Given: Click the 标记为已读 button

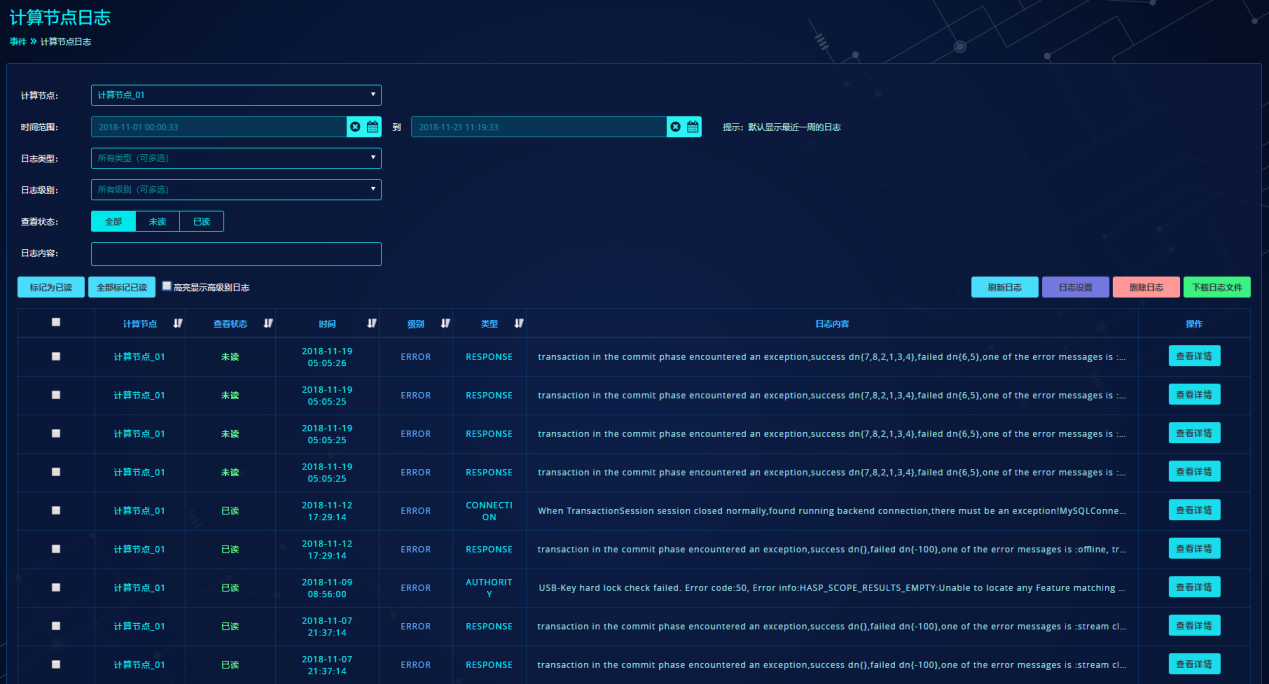Looking at the screenshot, I should [51, 287].
